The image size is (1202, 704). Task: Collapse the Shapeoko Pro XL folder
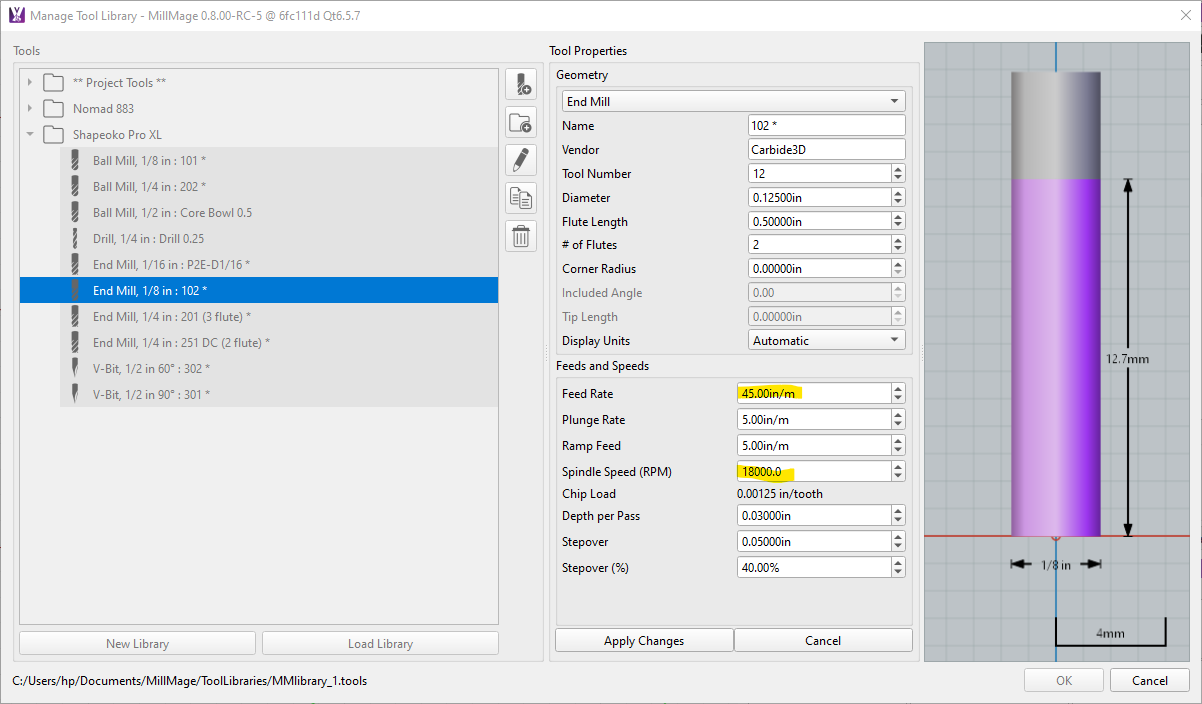(x=30, y=134)
